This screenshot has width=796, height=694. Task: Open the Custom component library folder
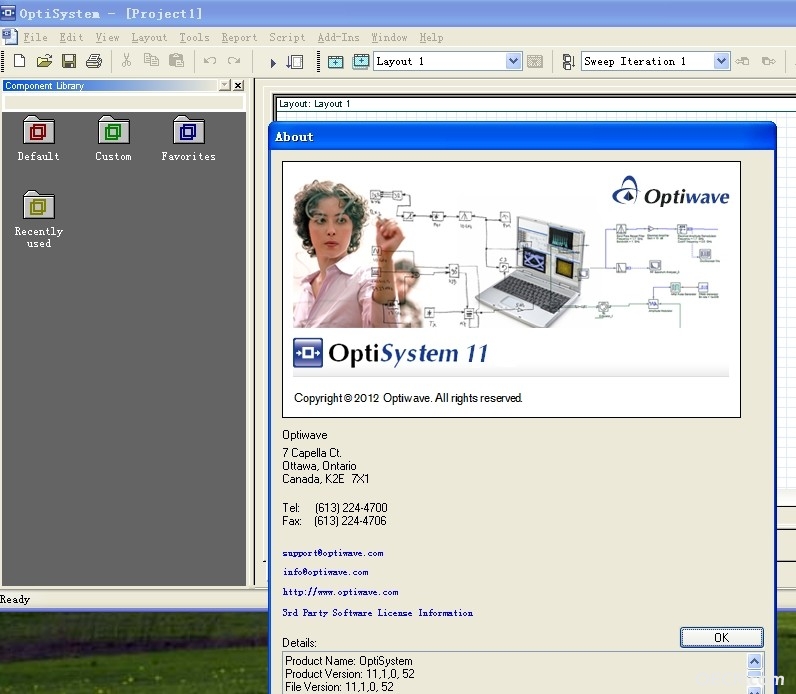point(113,138)
